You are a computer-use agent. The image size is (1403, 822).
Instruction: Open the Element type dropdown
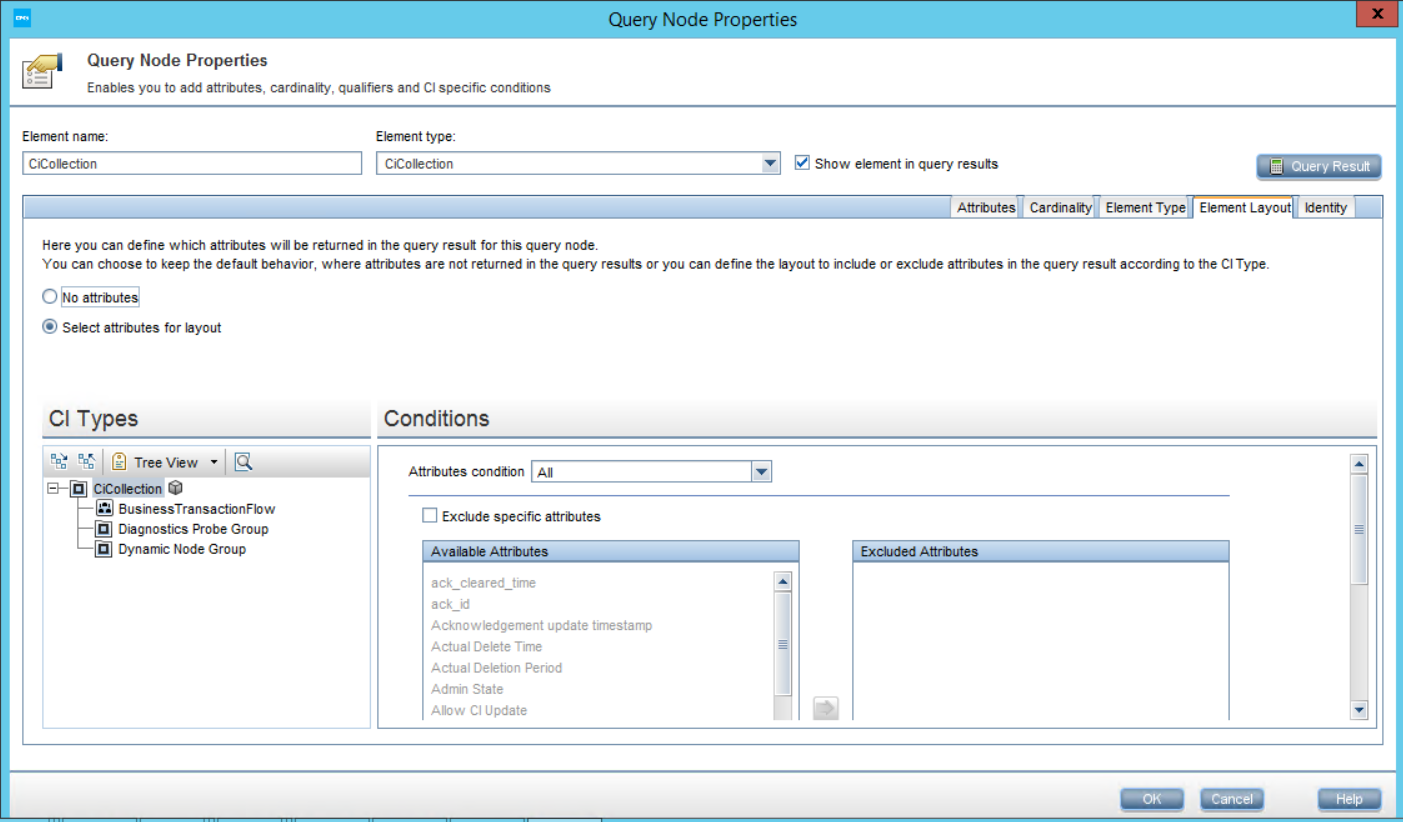[x=768, y=162]
